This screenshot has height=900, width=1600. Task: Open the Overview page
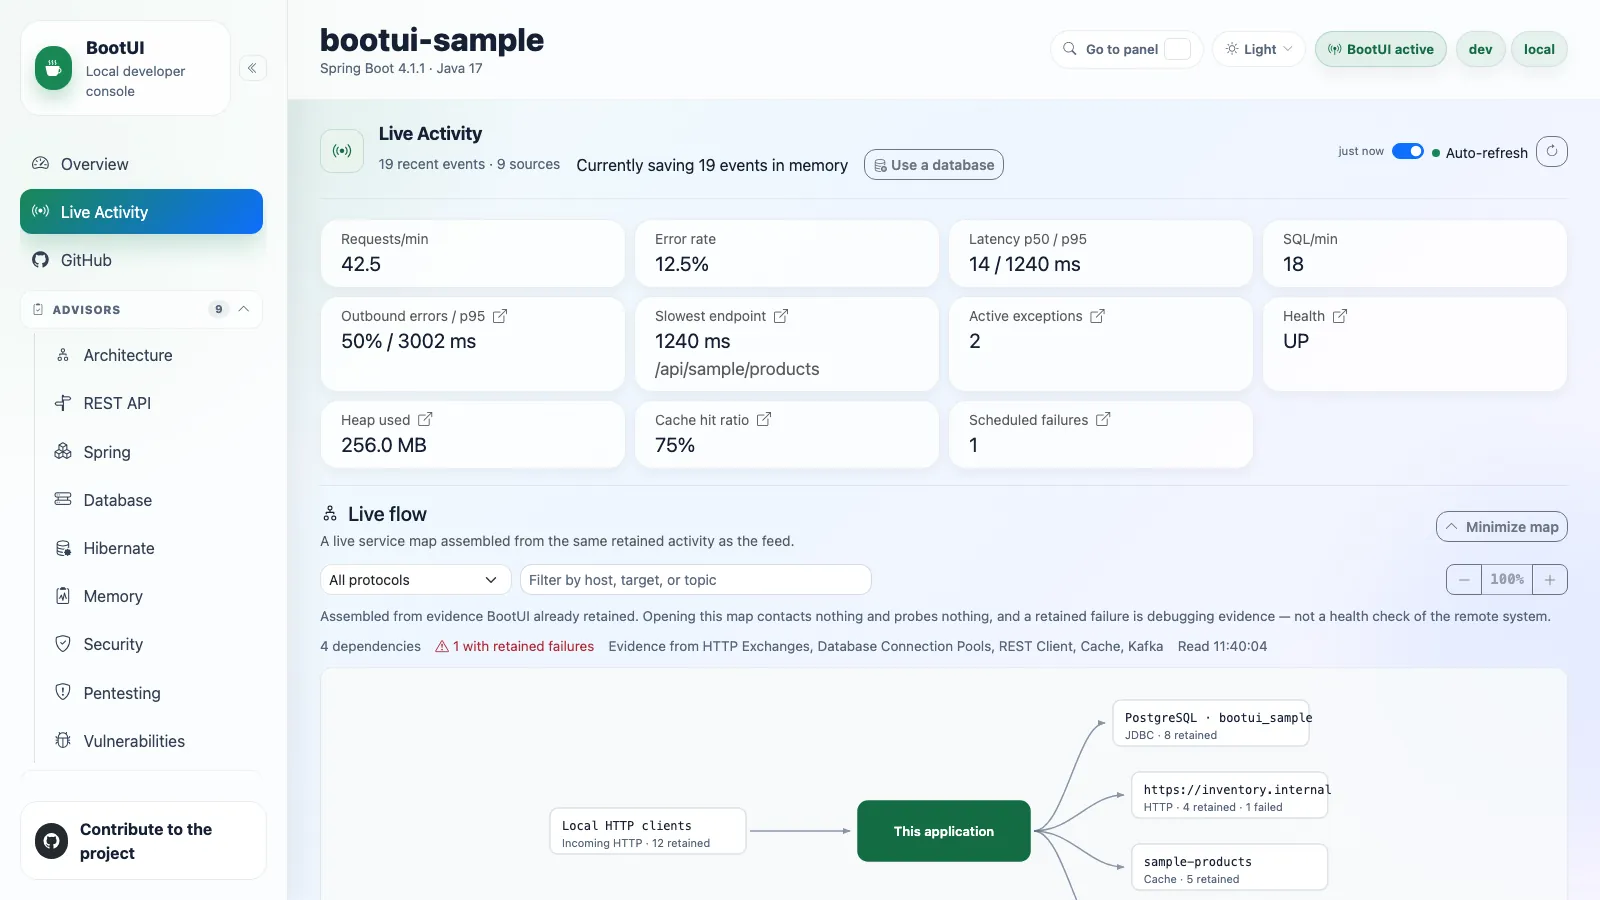point(141,164)
